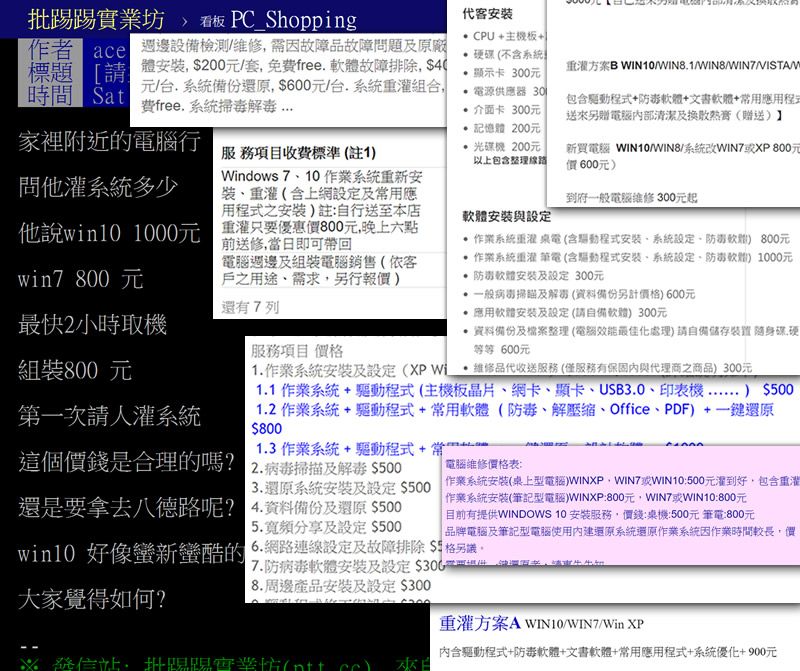Image resolution: width=800 pixels, height=671 pixels.
Task: Click the bullet "防毒軟體安裝及設定 300元"
Action: click(x=538, y=276)
